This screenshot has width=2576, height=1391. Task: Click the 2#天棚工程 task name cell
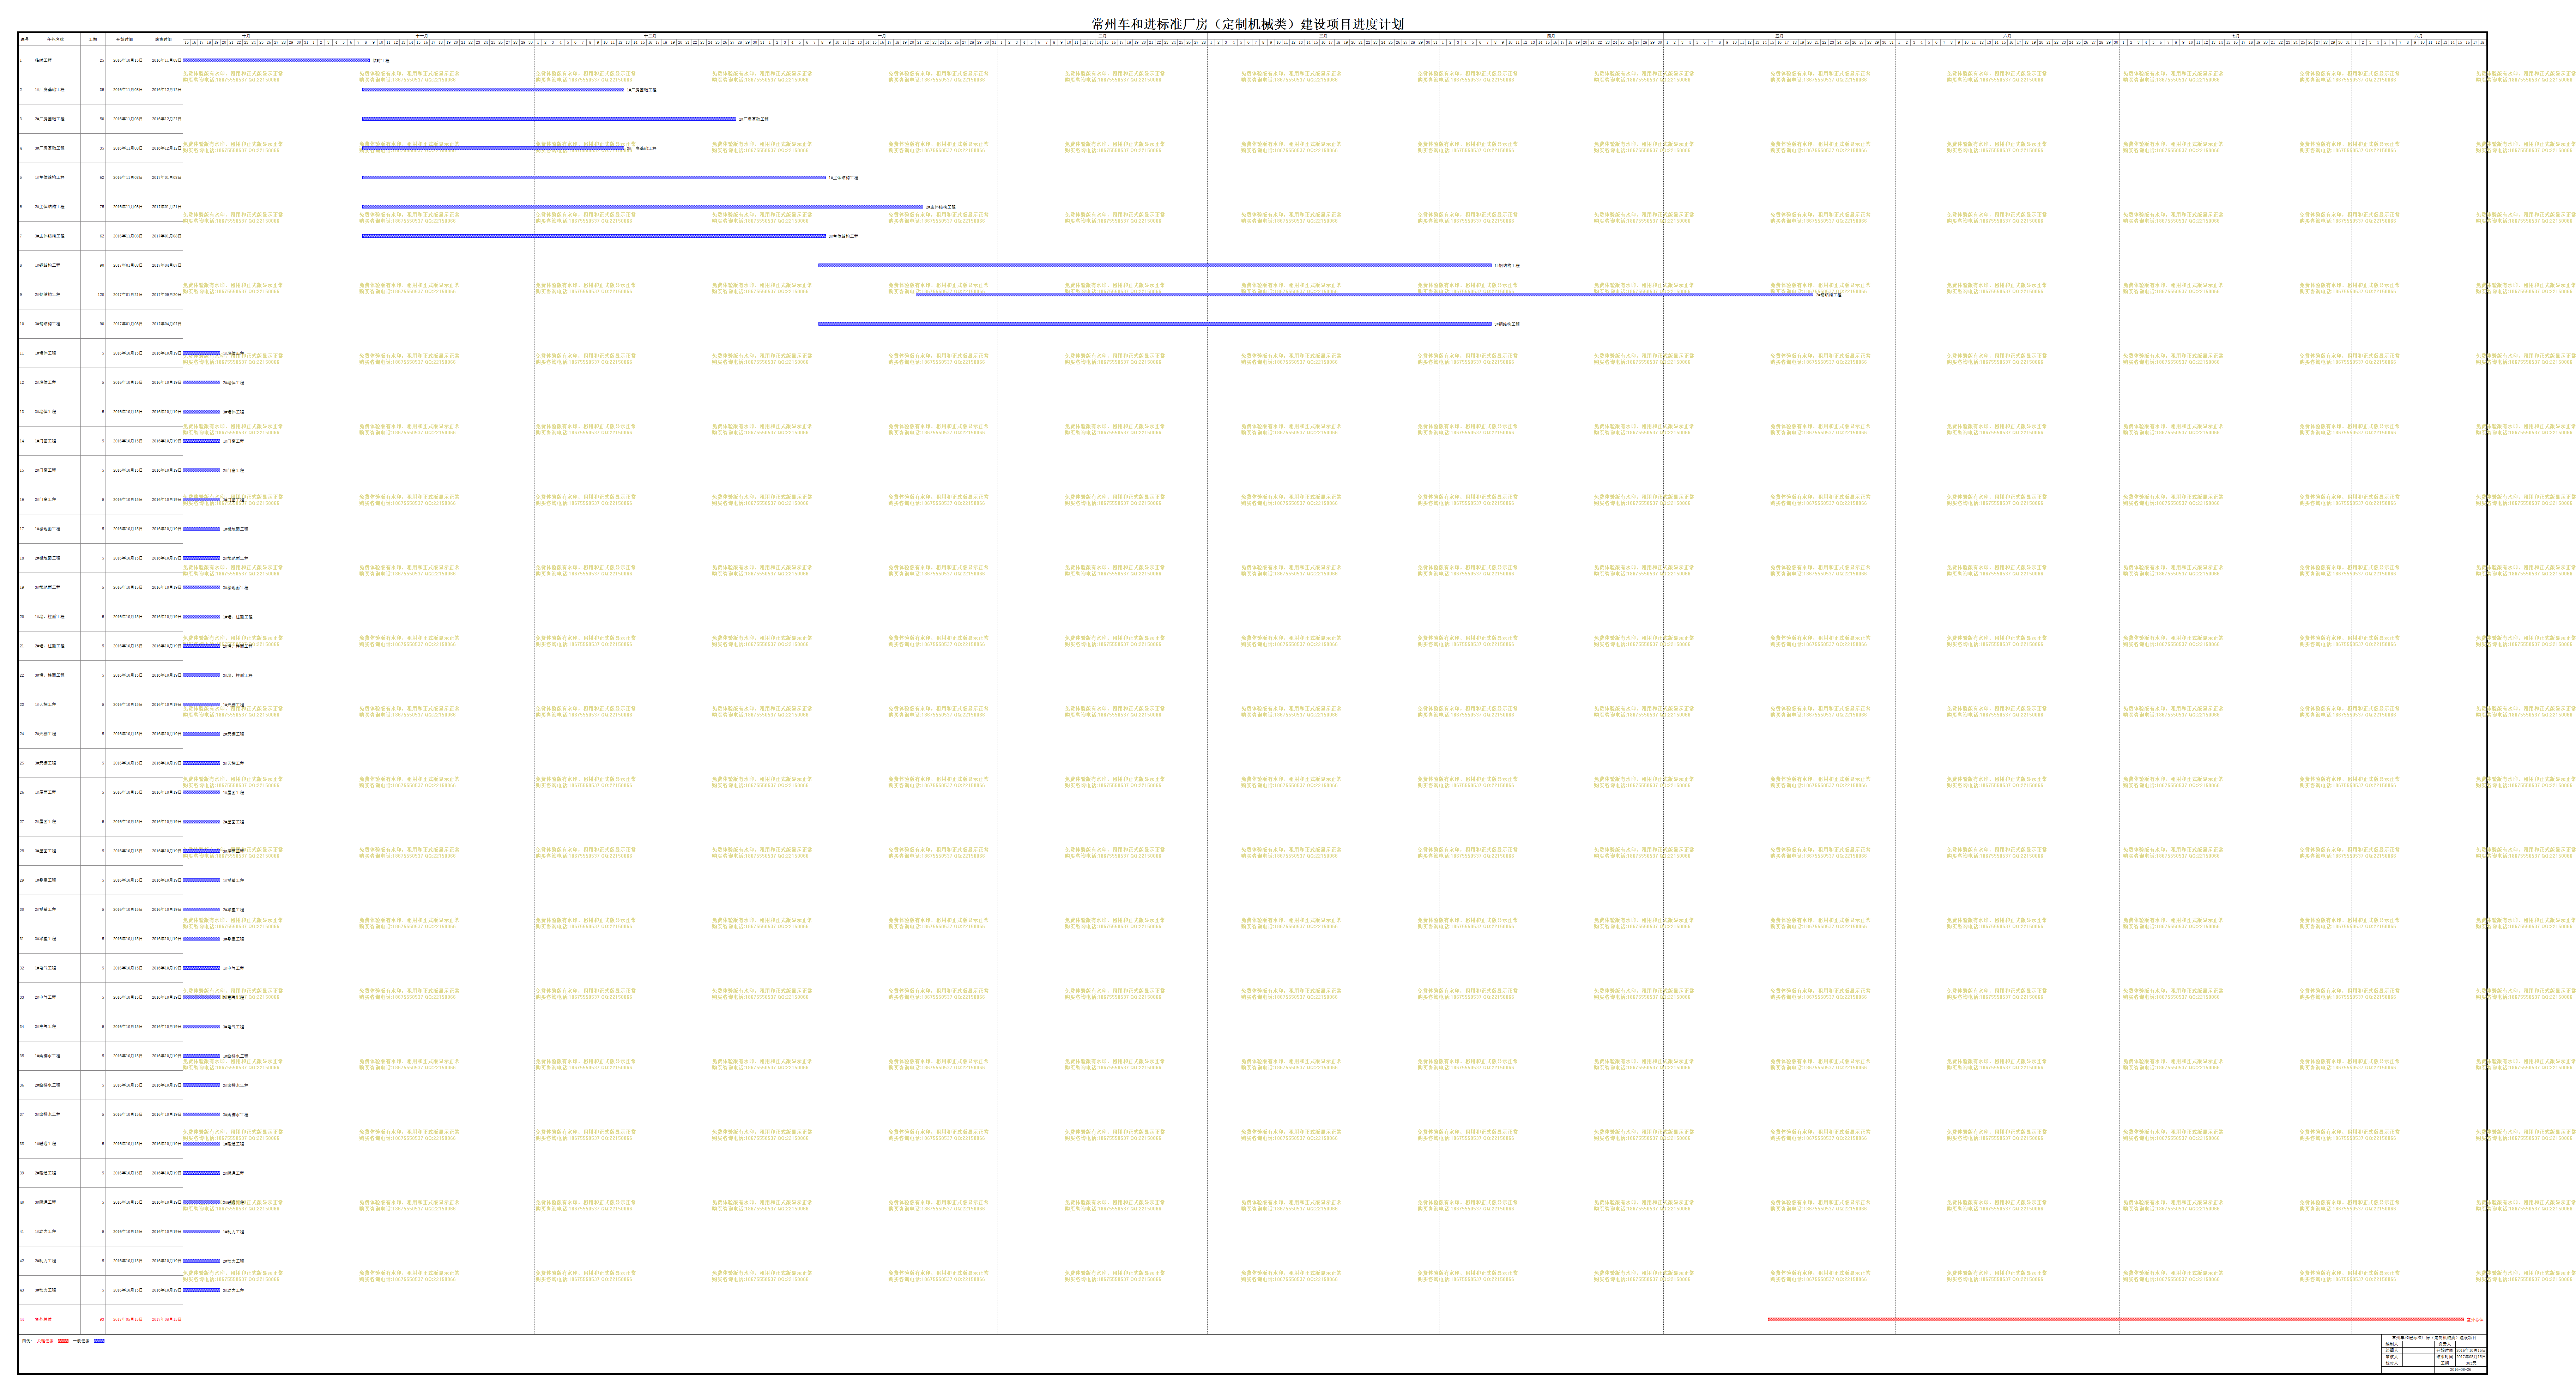coord(56,734)
